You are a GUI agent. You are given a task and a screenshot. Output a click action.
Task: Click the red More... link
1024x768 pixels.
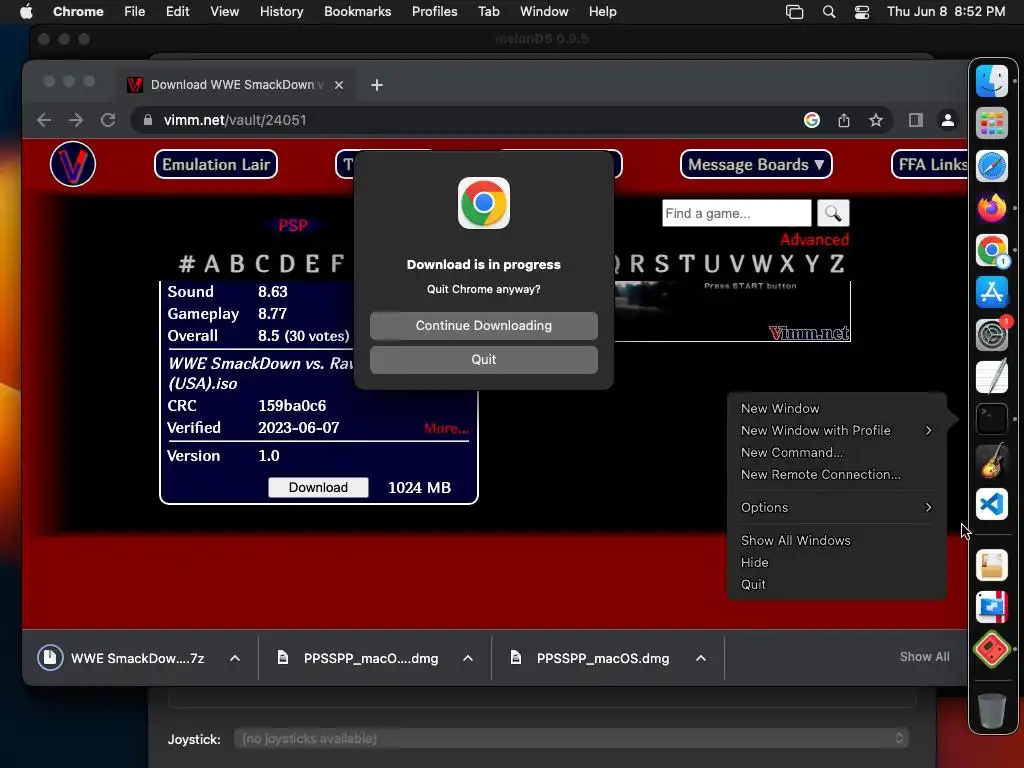(x=446, y=428)
